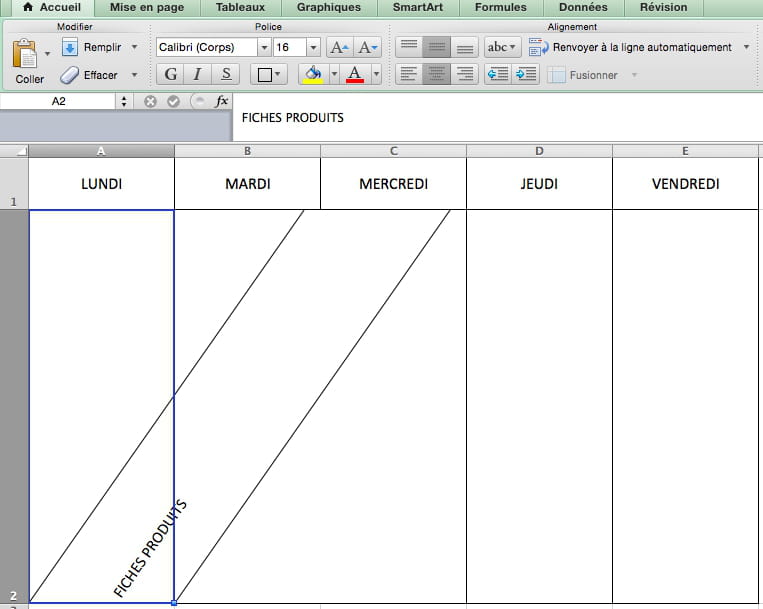Decrease font size with the smaller A icon

(367, 47)
